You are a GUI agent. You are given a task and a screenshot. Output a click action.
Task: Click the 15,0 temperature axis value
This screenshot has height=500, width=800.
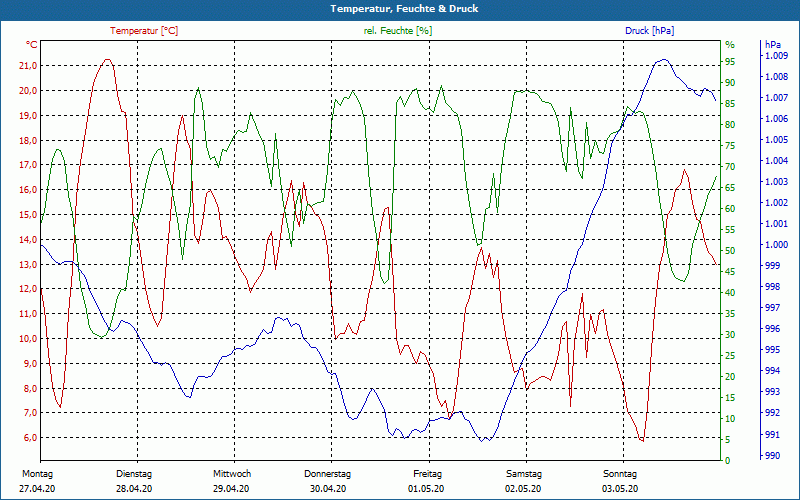[x=28, y=215]
